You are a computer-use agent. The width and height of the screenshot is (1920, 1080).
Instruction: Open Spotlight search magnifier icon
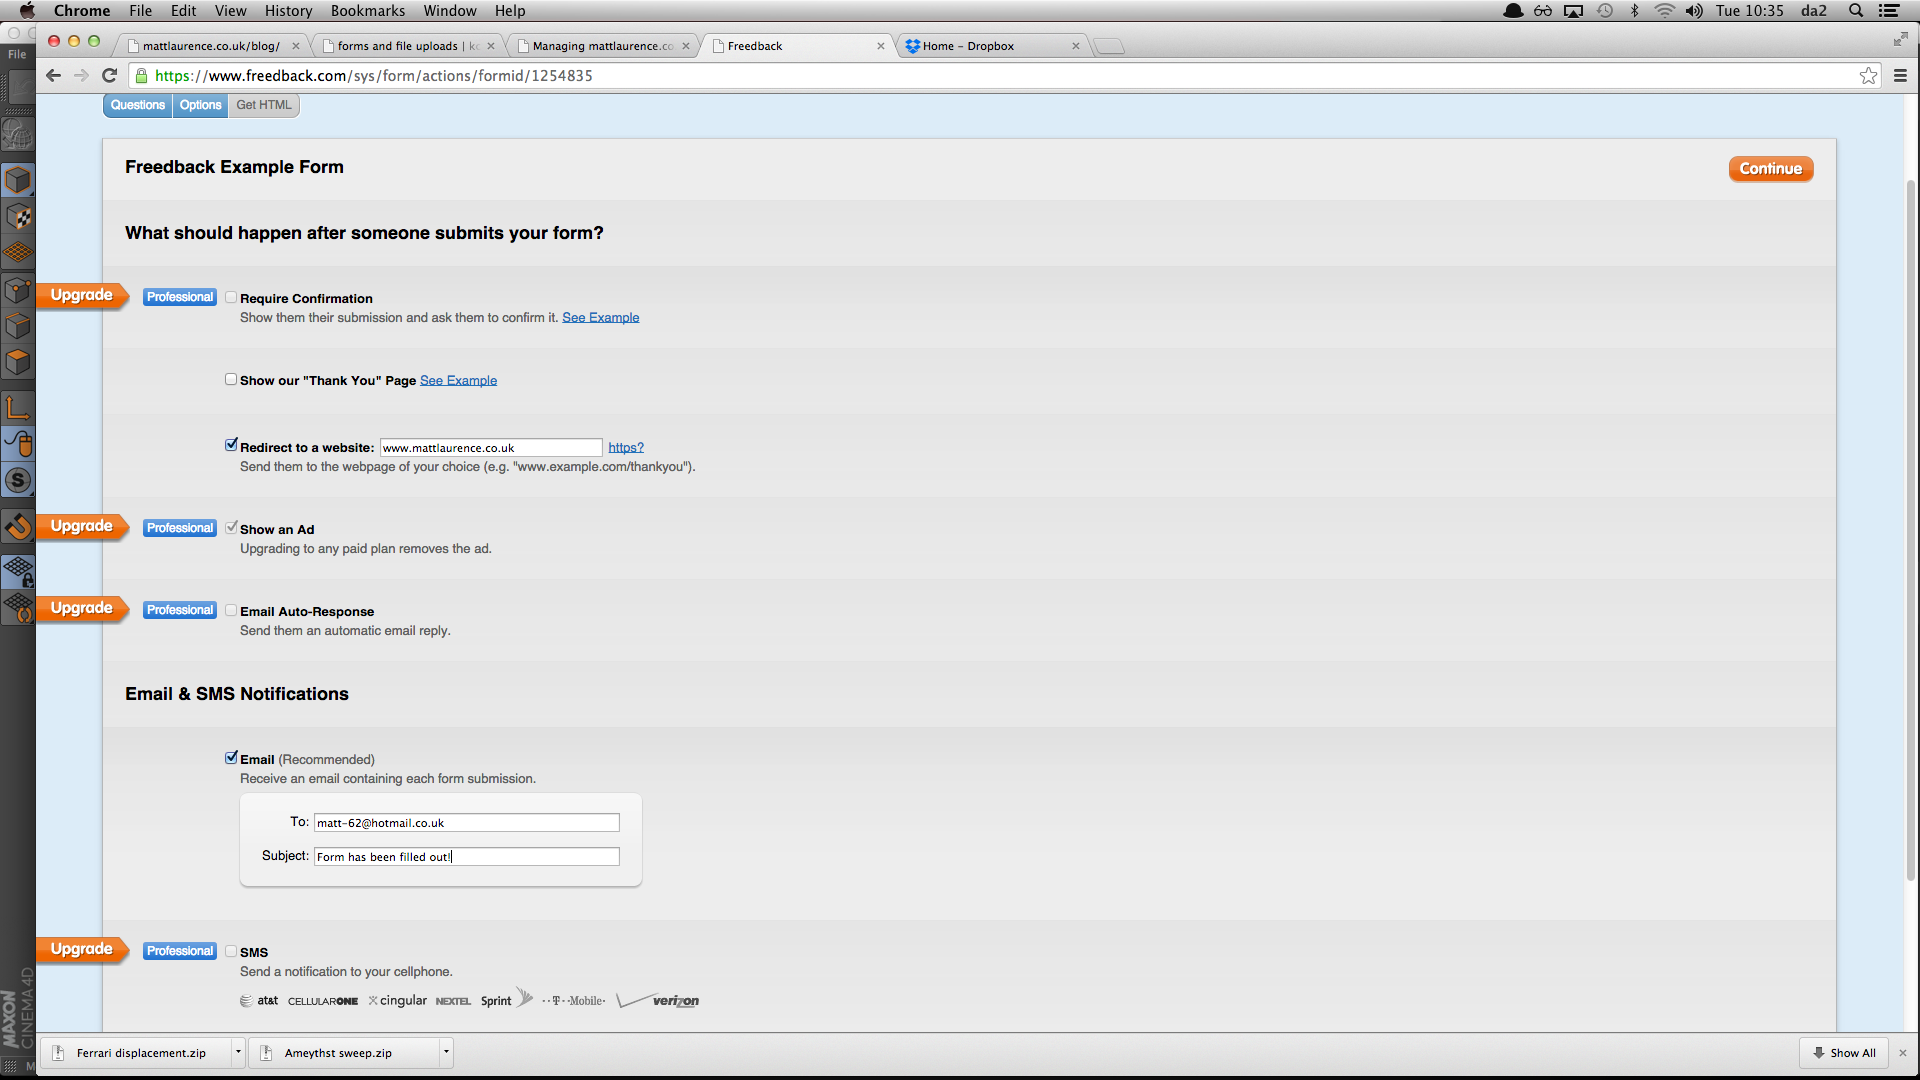pyautogui.click(x=1856, y=11)
